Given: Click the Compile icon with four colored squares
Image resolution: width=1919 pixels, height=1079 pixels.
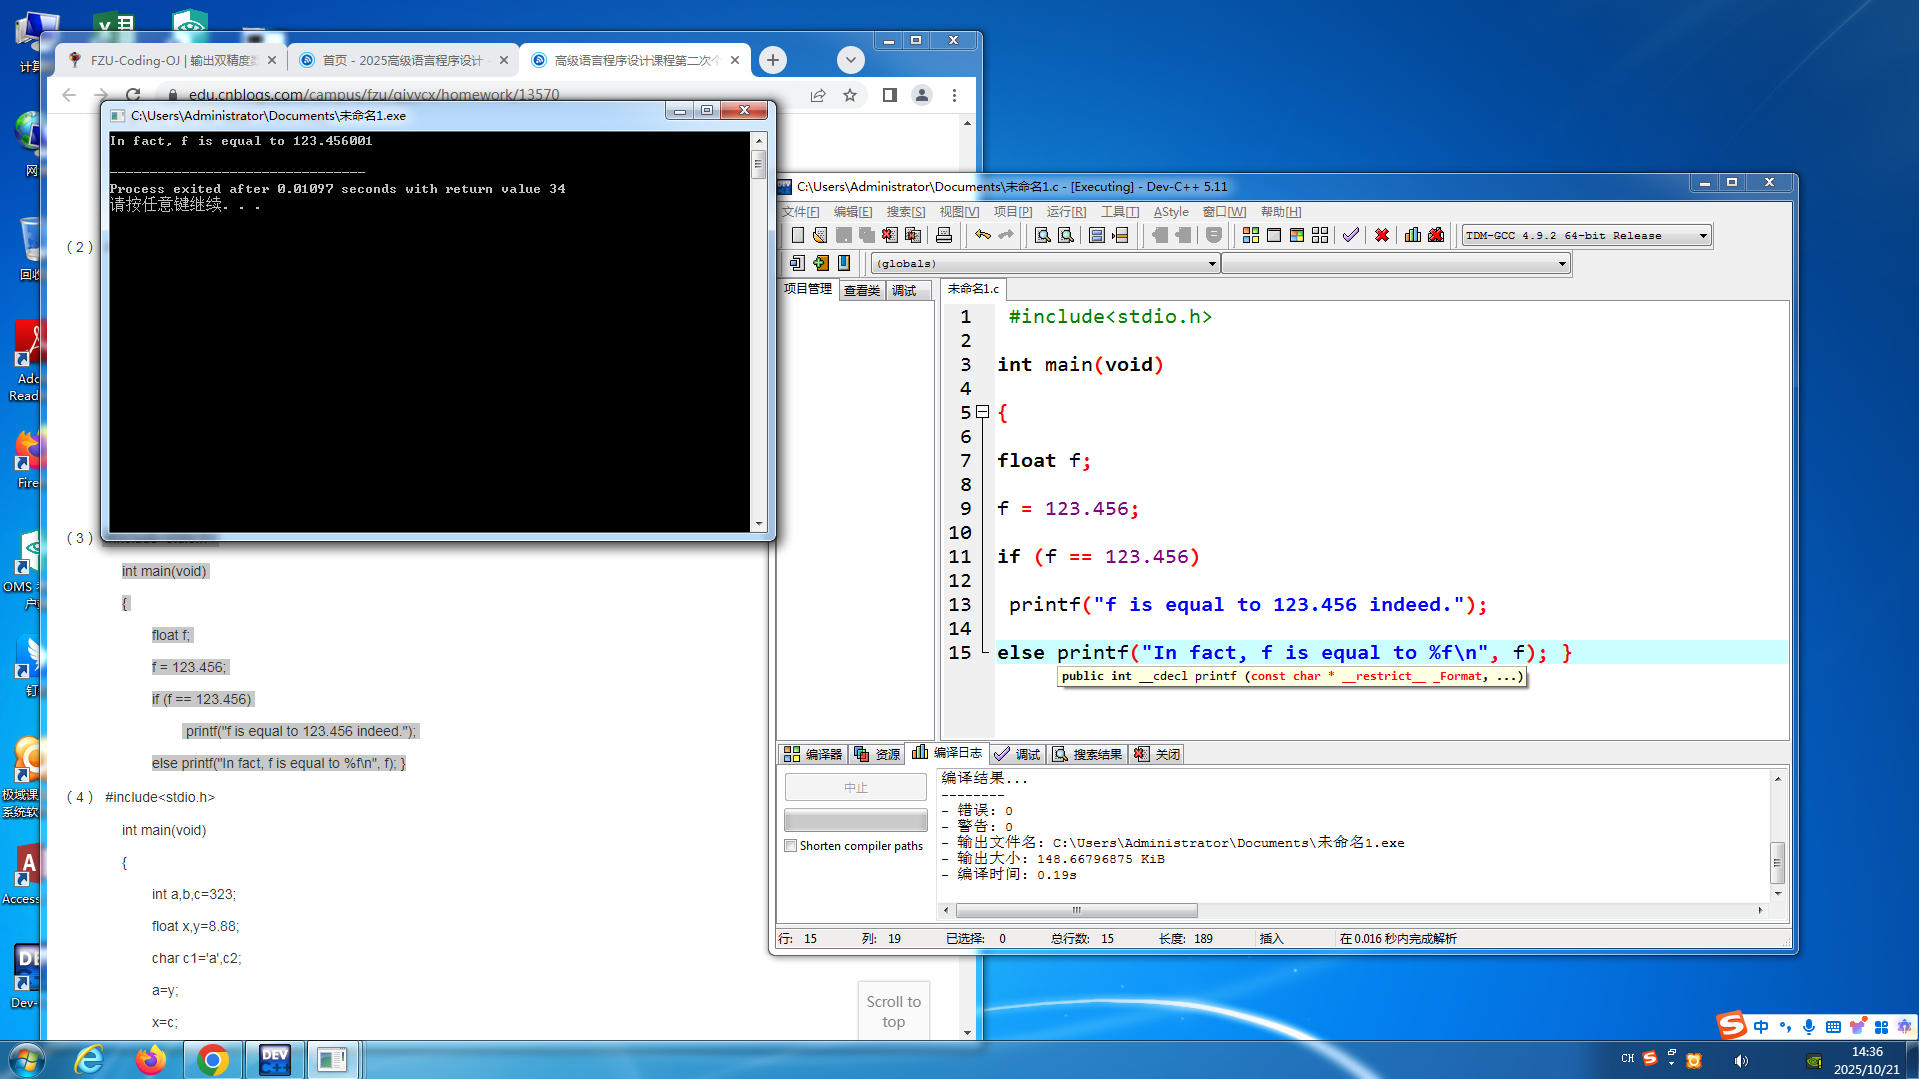Looking at the screenshot, I should point(1251,235).
